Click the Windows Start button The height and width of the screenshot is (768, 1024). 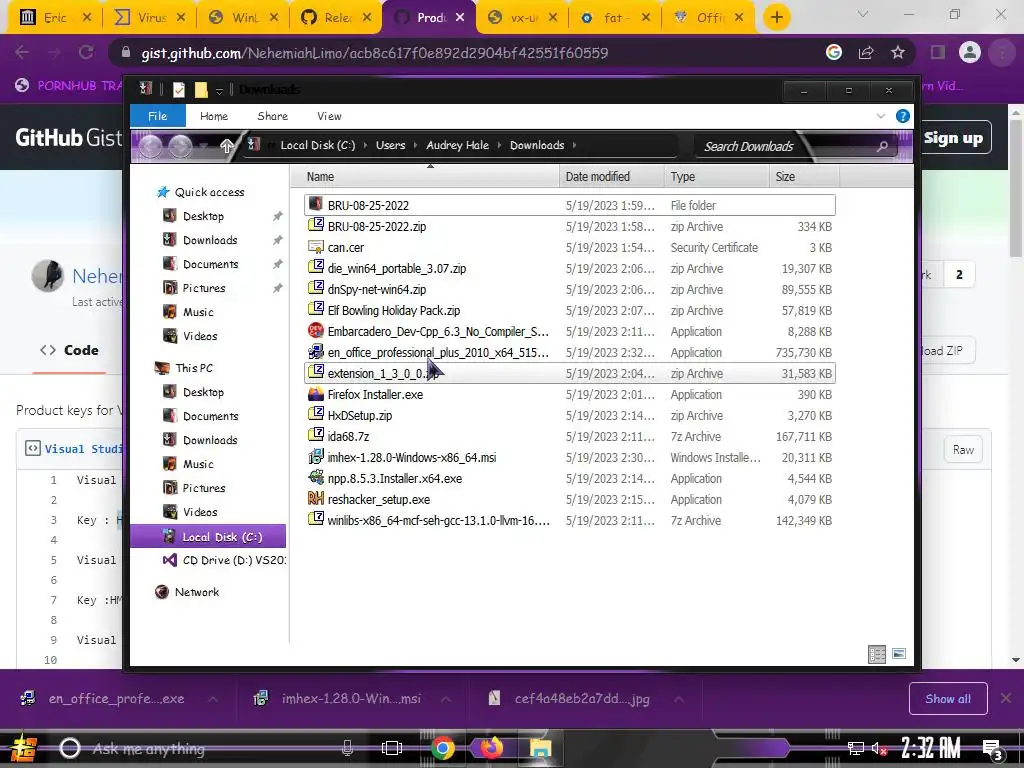[x=24, y=748]
